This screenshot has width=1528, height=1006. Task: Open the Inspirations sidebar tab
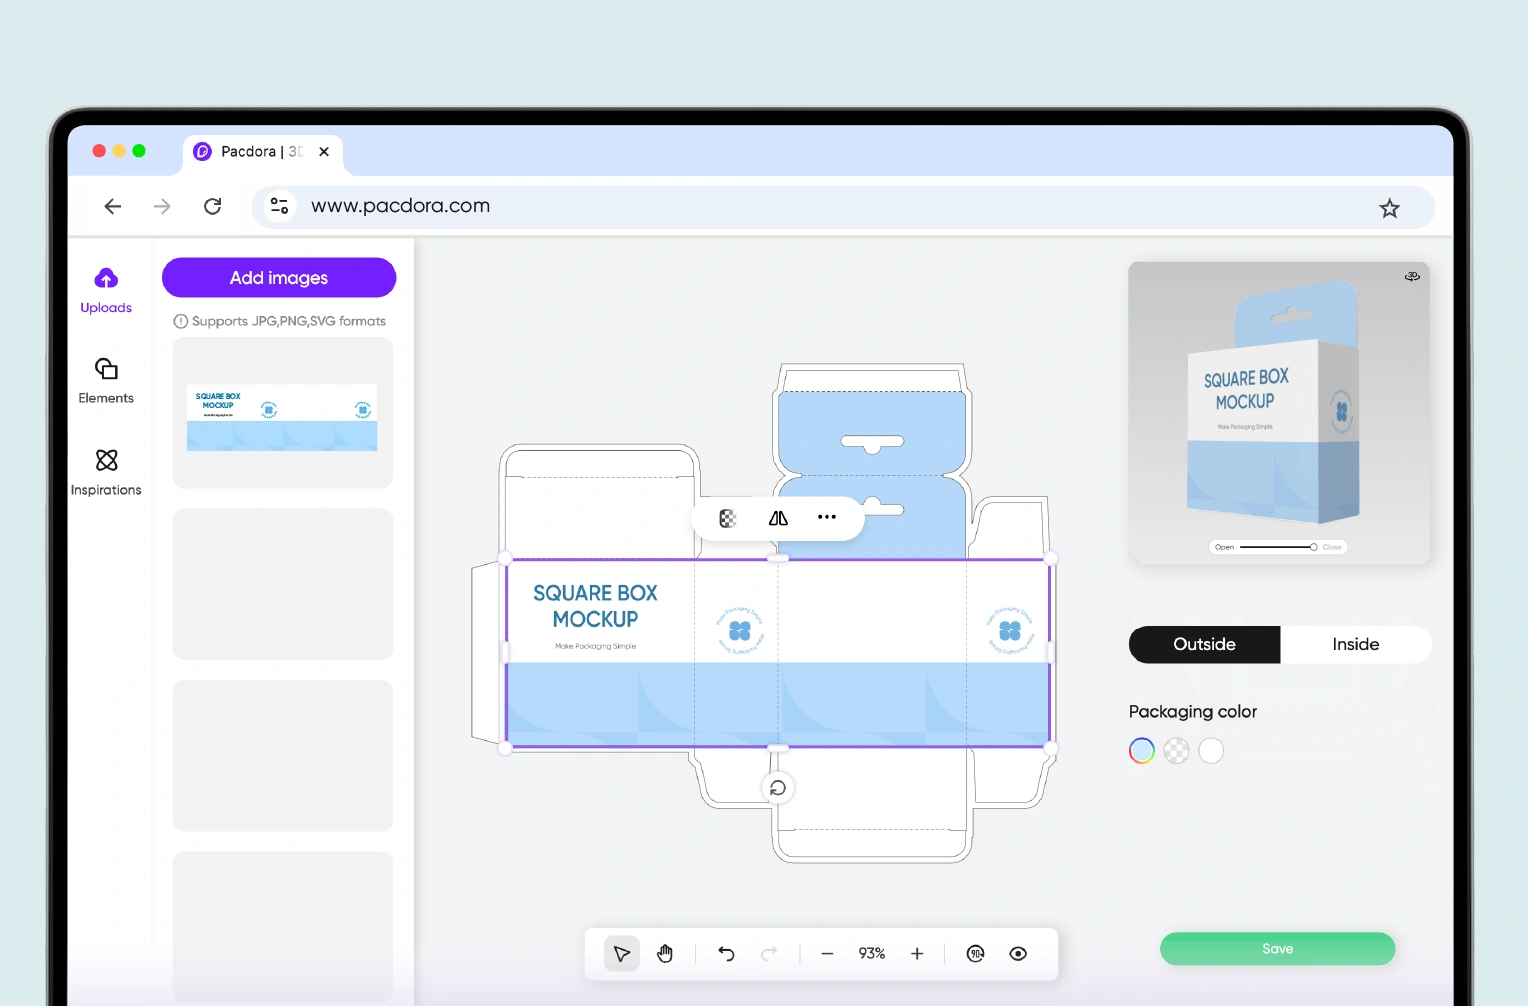106,472
